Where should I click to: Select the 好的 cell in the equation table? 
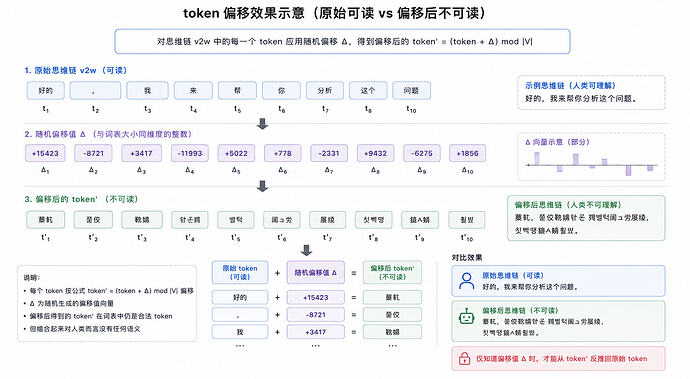(x=240, y=298)
